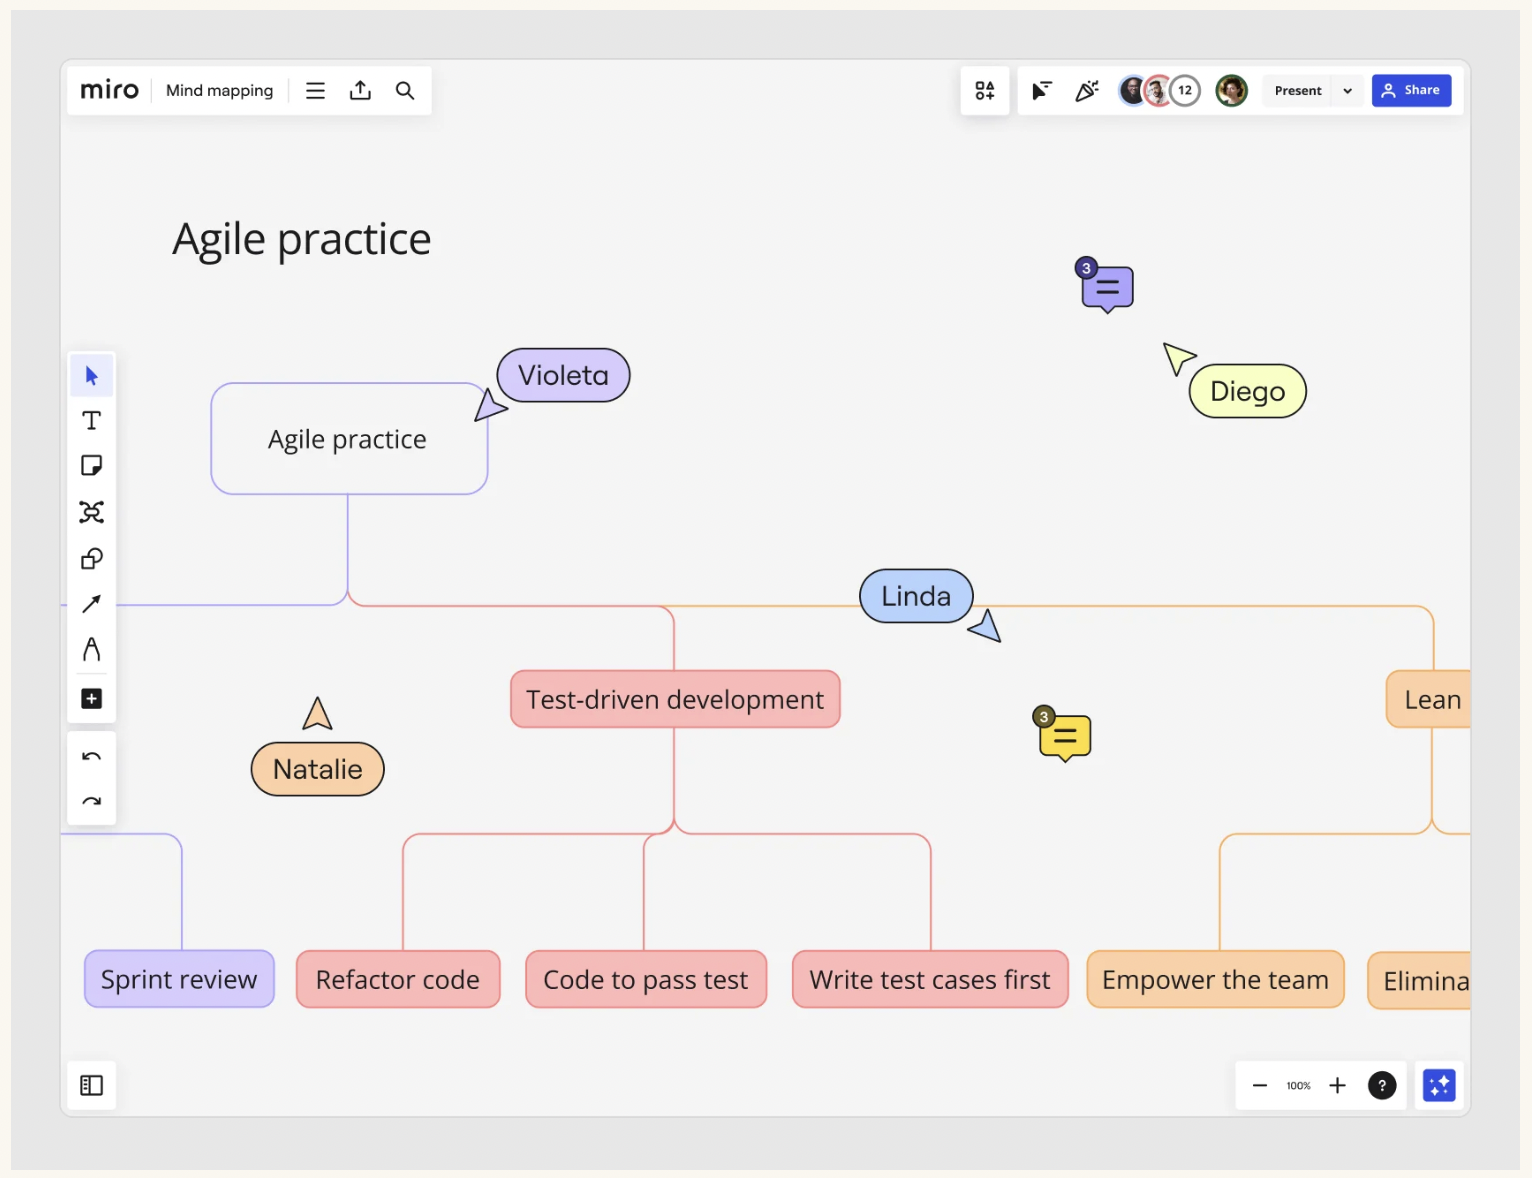Click the 100% zoom level

tap(1298, 1086)
